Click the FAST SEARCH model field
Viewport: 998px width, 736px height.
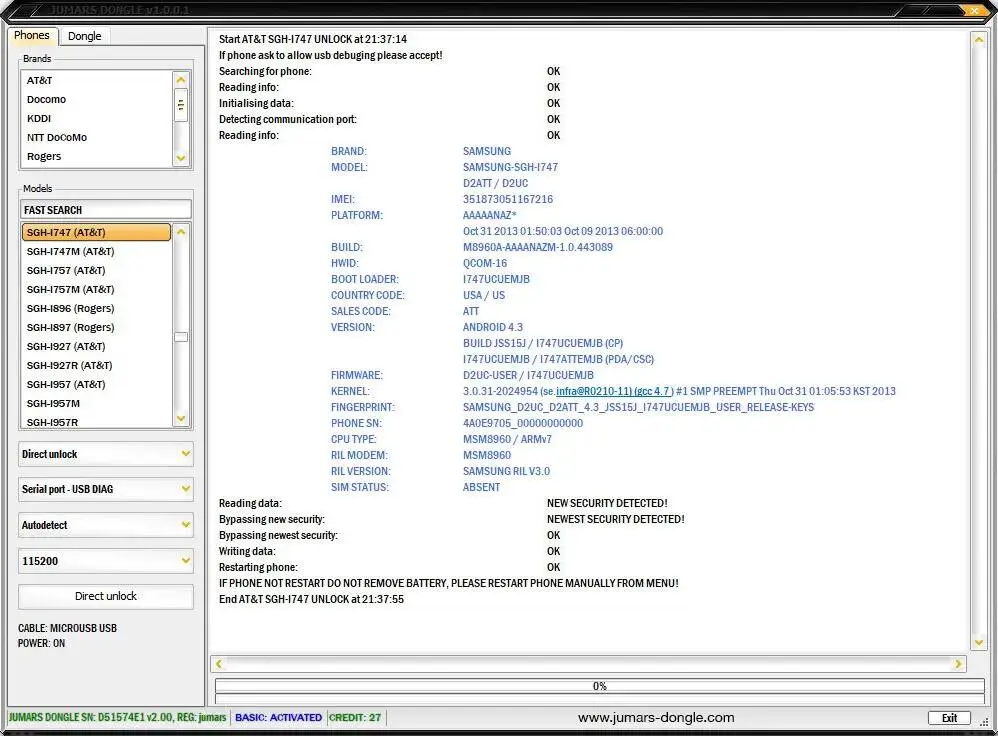click(x=106, y=210)
